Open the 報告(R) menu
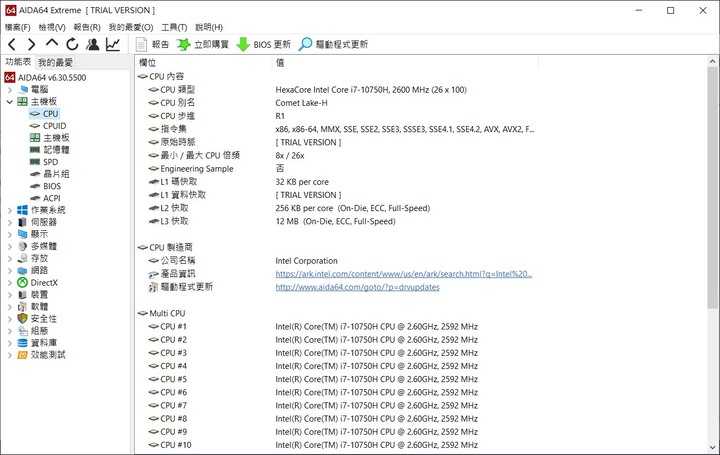Viewport: 720px width, 455px height. click(87, 27)
